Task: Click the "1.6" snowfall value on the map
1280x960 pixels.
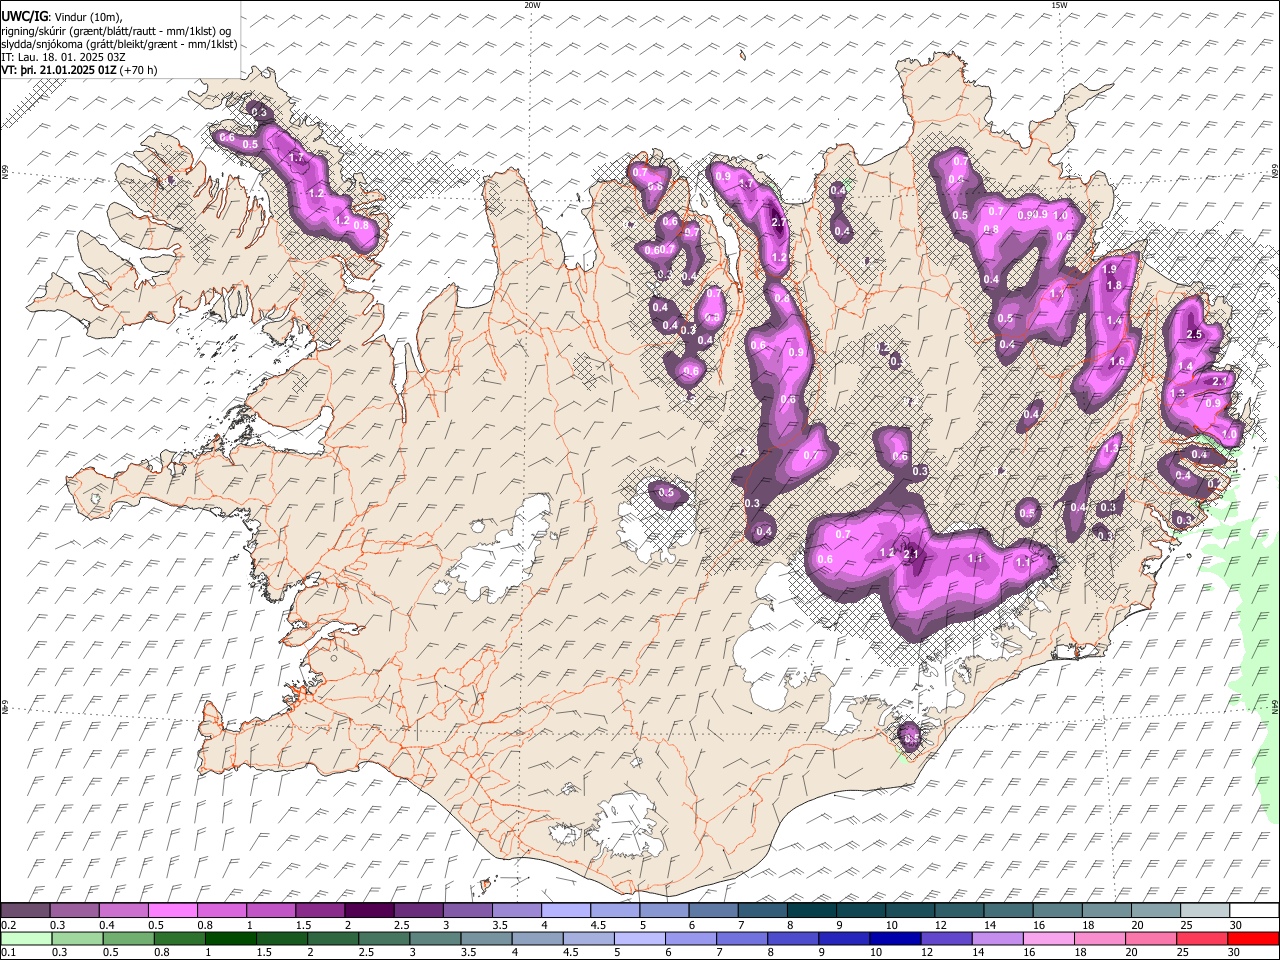Action: click(1118, 361)
